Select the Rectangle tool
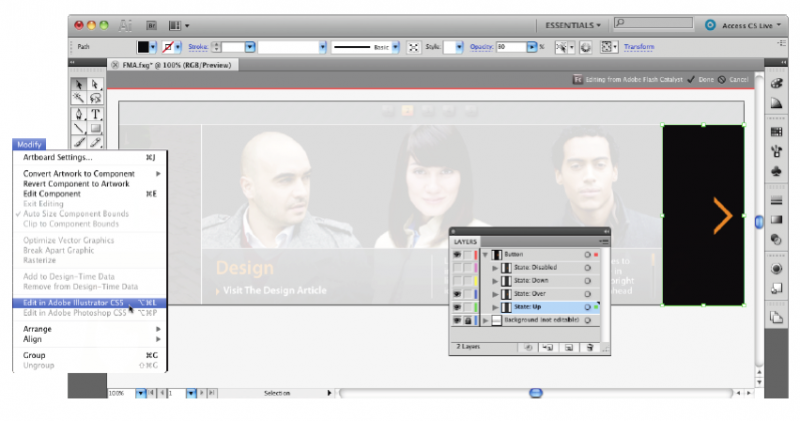The height and width of the screenshot is (421, 800). coord(95,128)
